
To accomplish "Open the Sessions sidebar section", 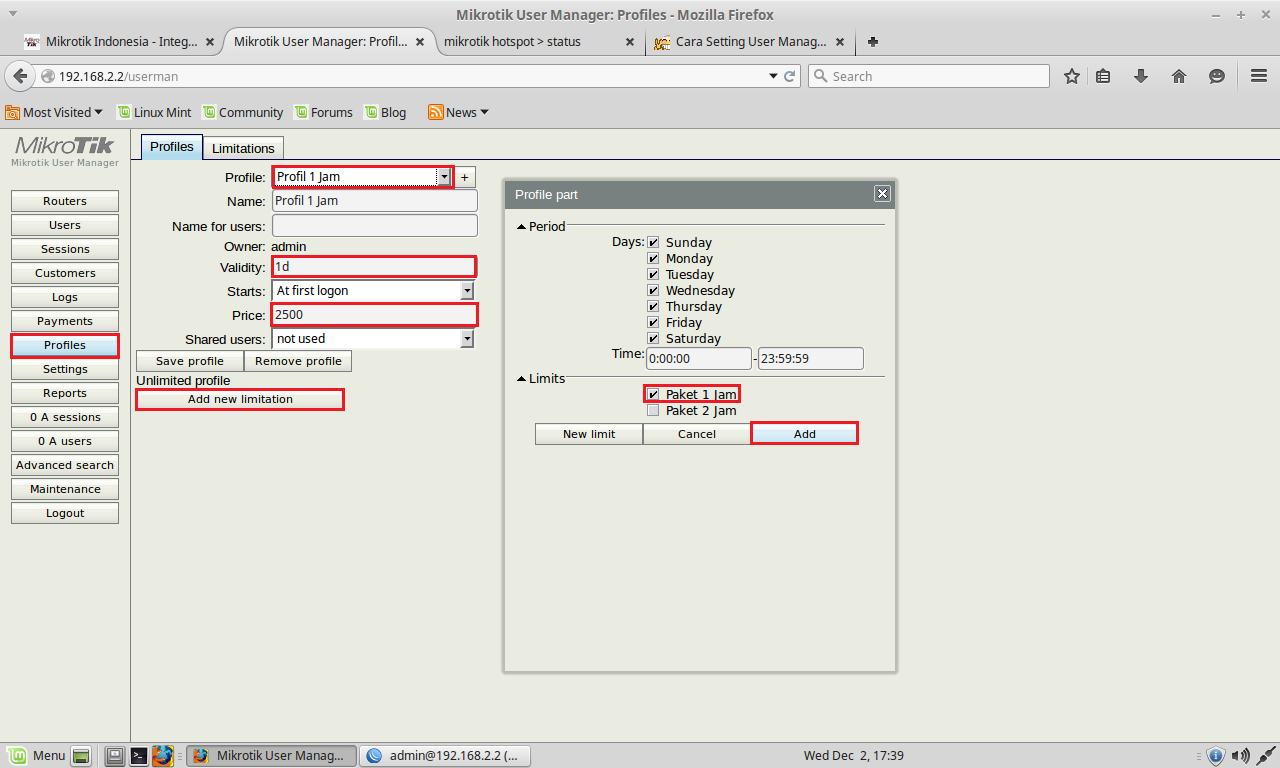I will click(x=65, y=249).
